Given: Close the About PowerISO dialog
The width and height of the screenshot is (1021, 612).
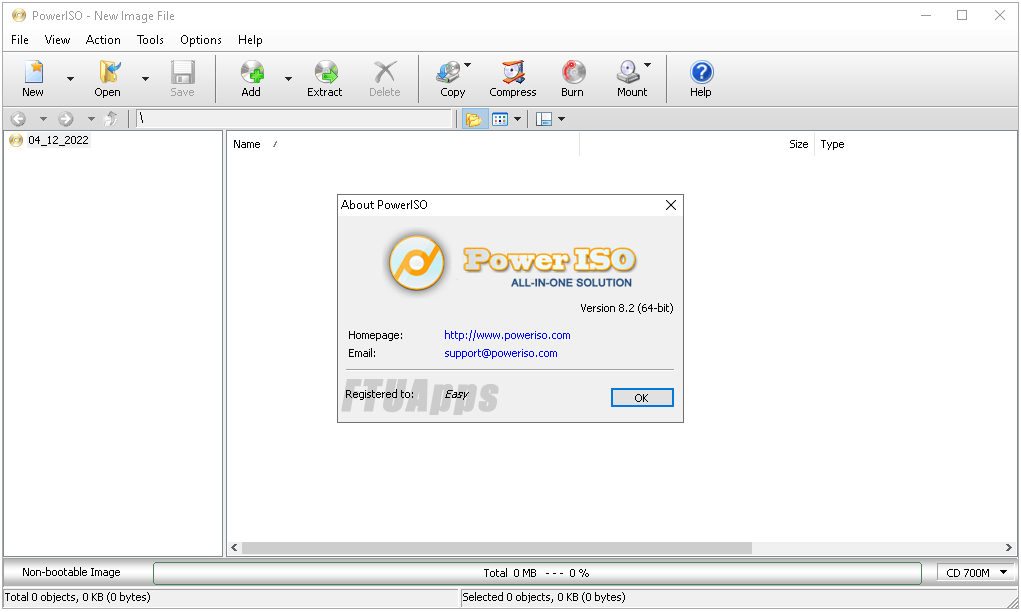Looking at the screenshot, I should click(671, 205).
